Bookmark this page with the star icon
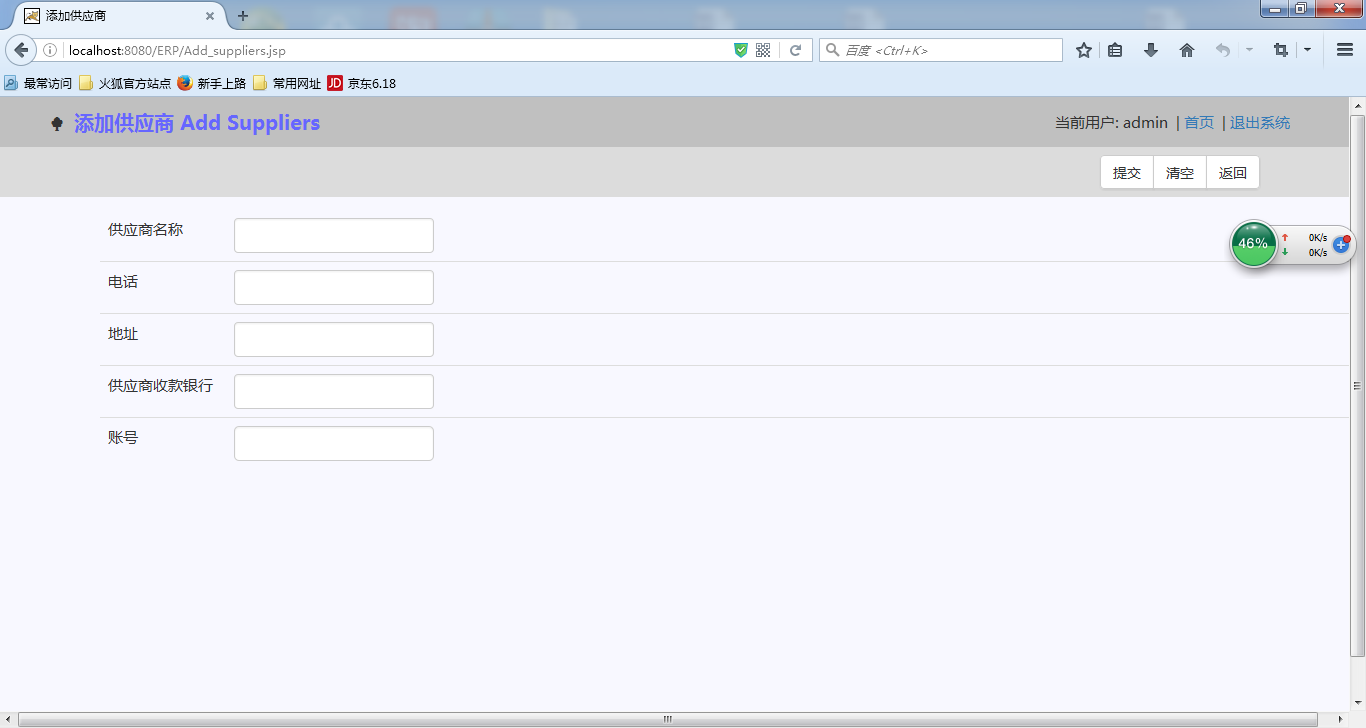 click(1084, 50)
